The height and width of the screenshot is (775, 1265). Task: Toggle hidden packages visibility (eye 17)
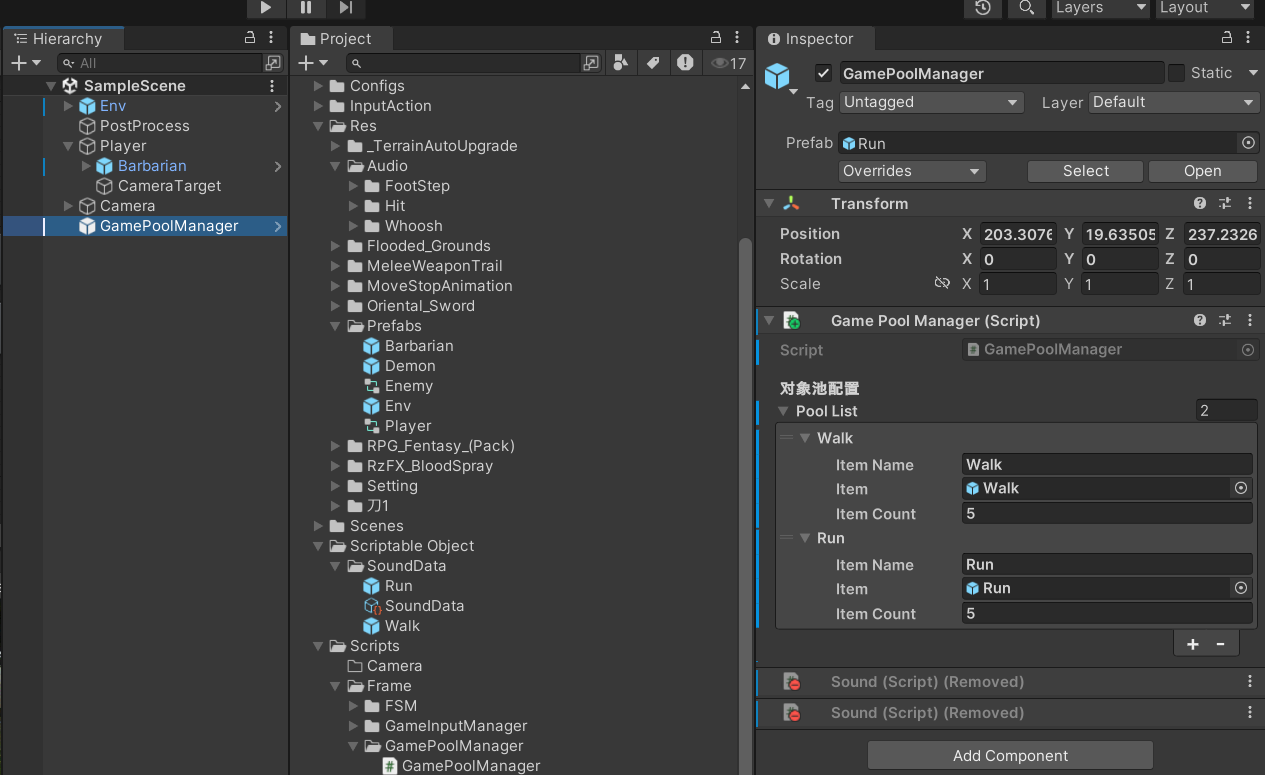728,63
